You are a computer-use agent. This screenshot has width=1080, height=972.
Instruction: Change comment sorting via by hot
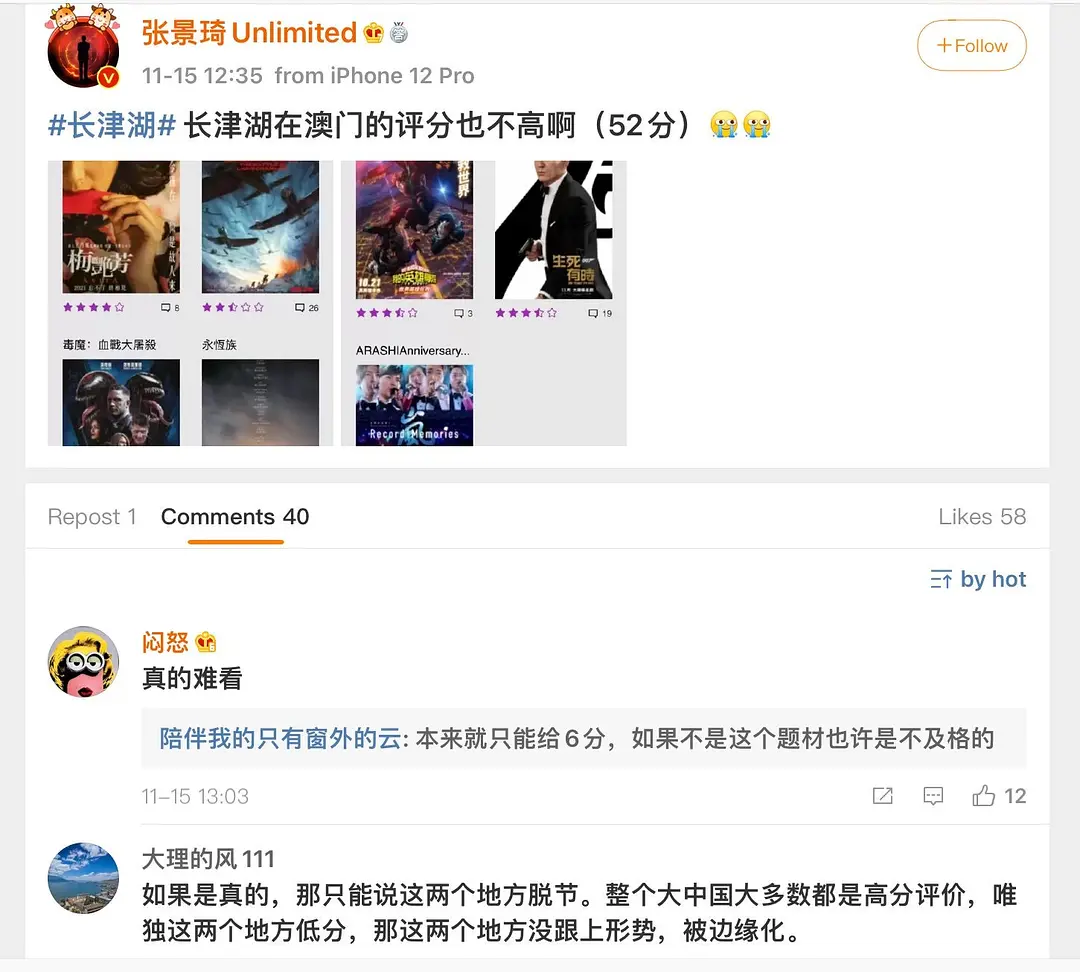tap(978, 579)
